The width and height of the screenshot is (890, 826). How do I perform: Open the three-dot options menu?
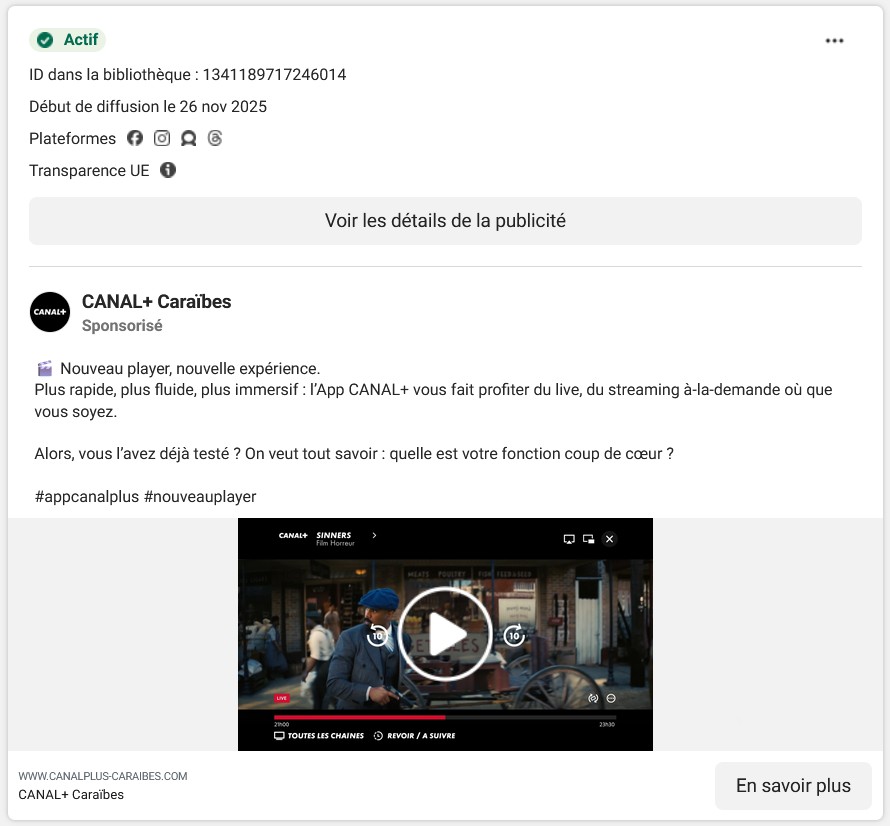[x=834, y=40]
